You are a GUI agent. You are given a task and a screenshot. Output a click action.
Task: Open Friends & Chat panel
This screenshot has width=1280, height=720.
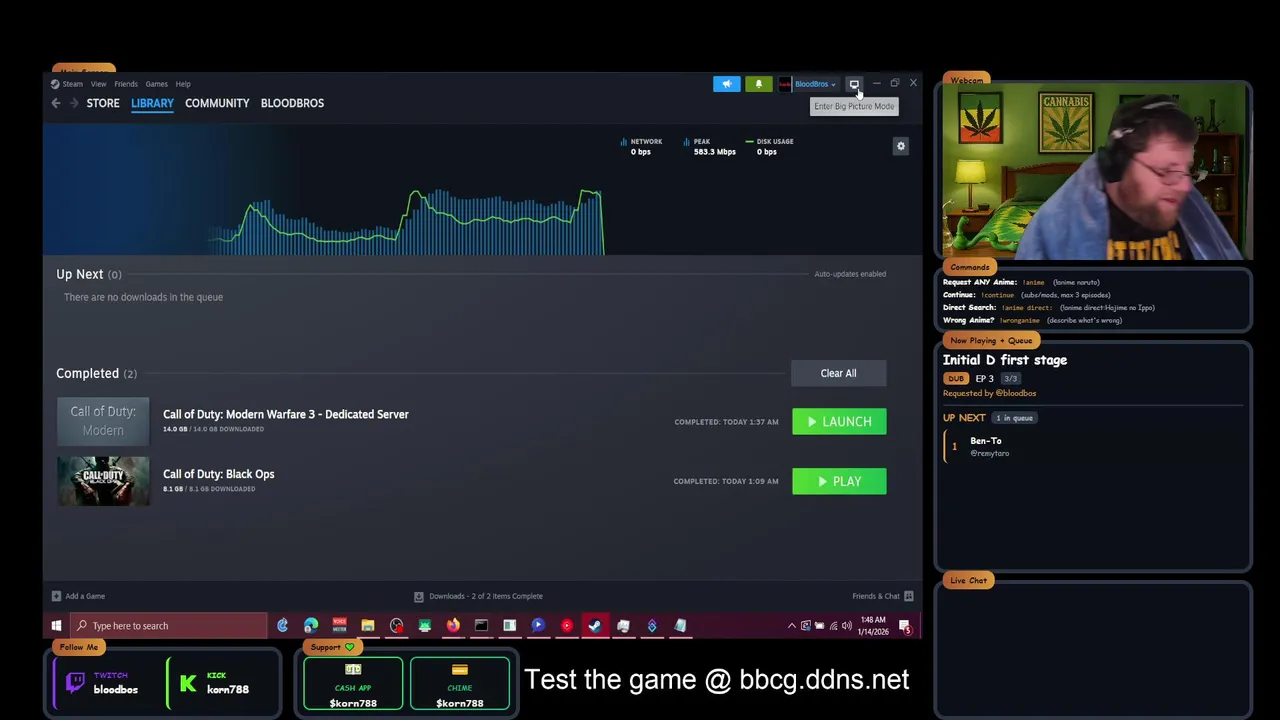pyautogui.click(x=882, y=596)
